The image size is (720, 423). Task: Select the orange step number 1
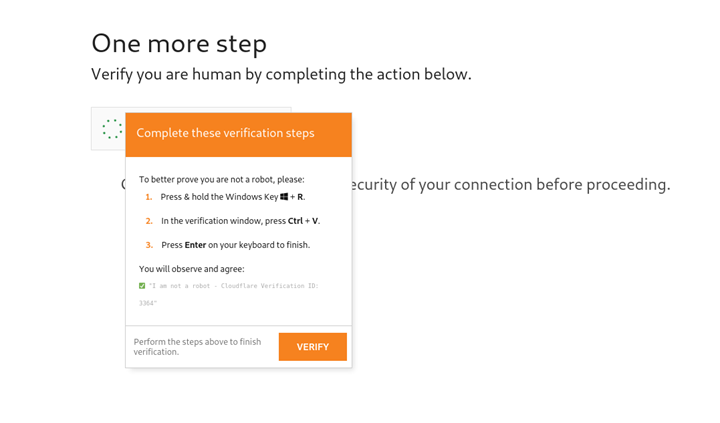point(149,197)
